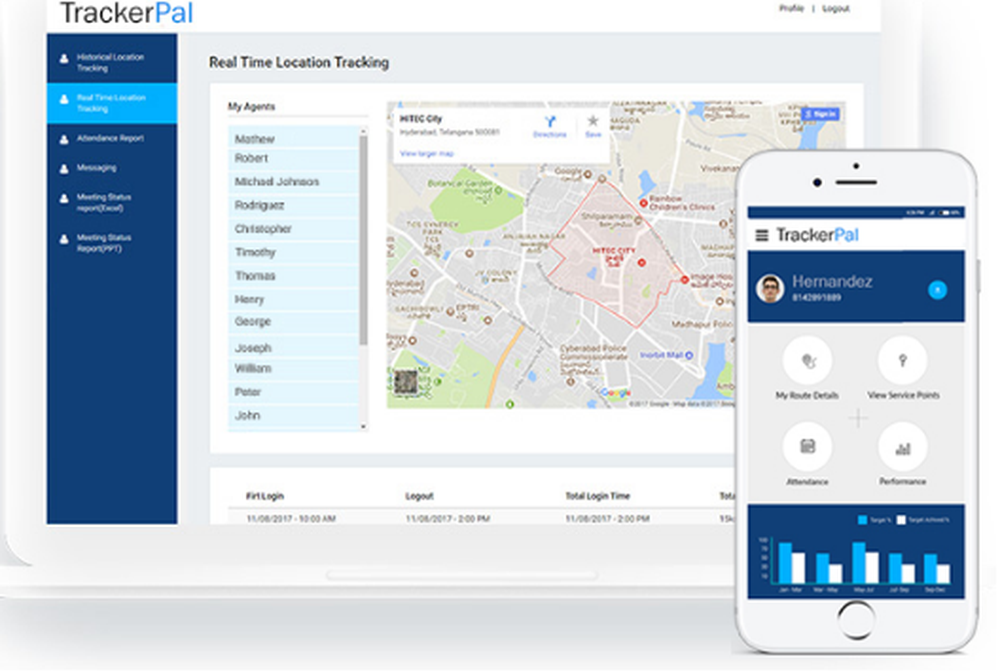Open Messaging from the sidebar
Viewport: 1000px width, 672px height.
[112, 168]
